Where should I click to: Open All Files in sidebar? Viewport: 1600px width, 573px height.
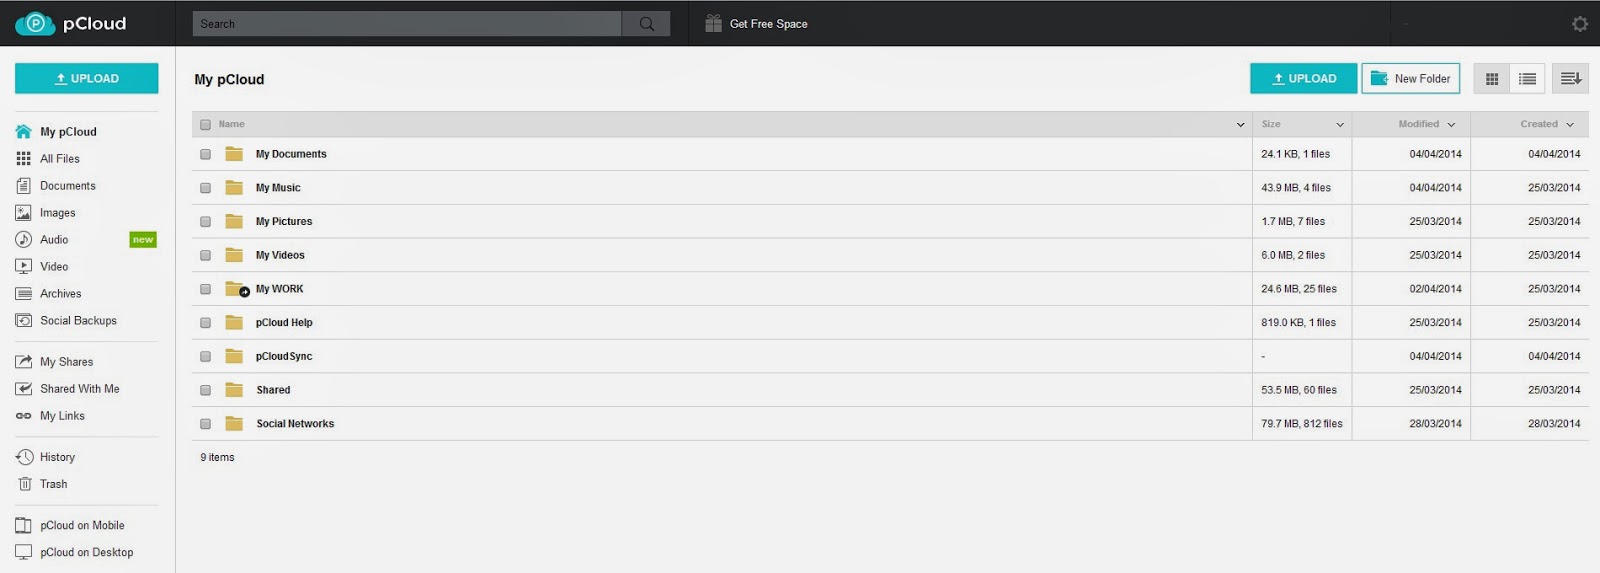pos(60,159)
